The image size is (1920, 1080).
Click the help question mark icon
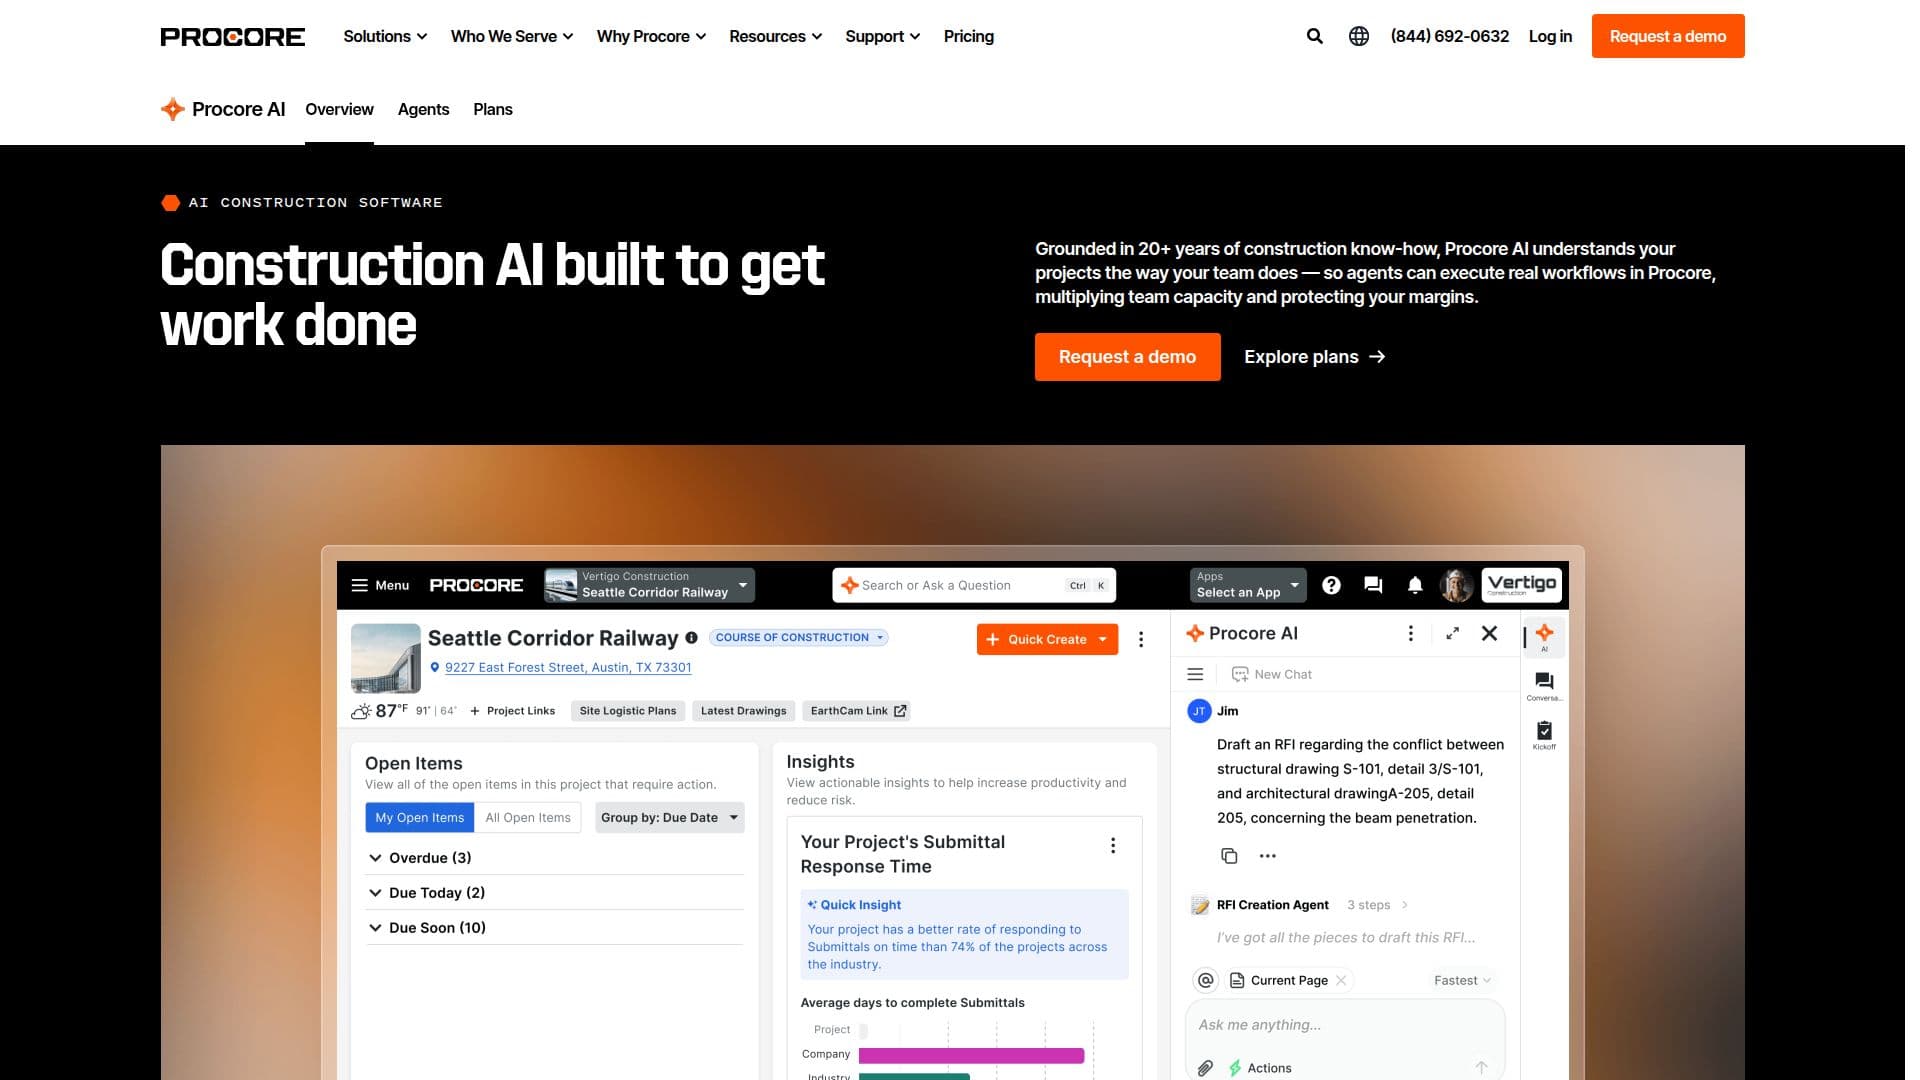(1331, 585)
